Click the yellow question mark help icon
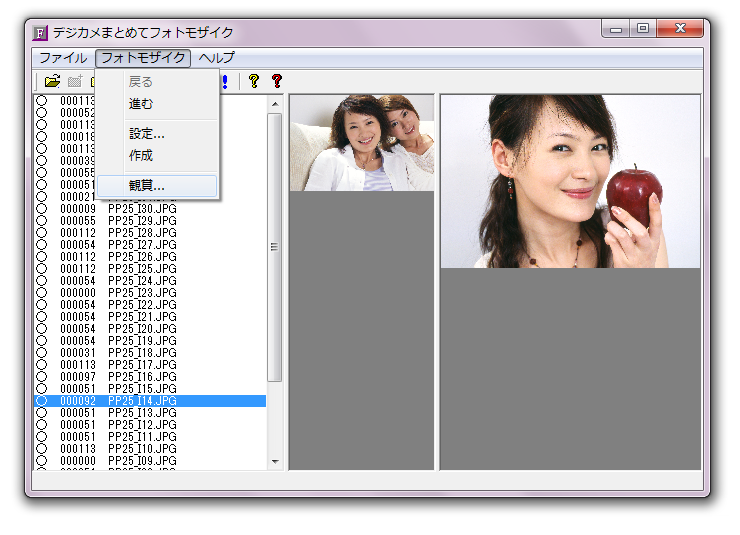Image resolution: width=740 pixels, height=535 pixels. click(254, 81)
